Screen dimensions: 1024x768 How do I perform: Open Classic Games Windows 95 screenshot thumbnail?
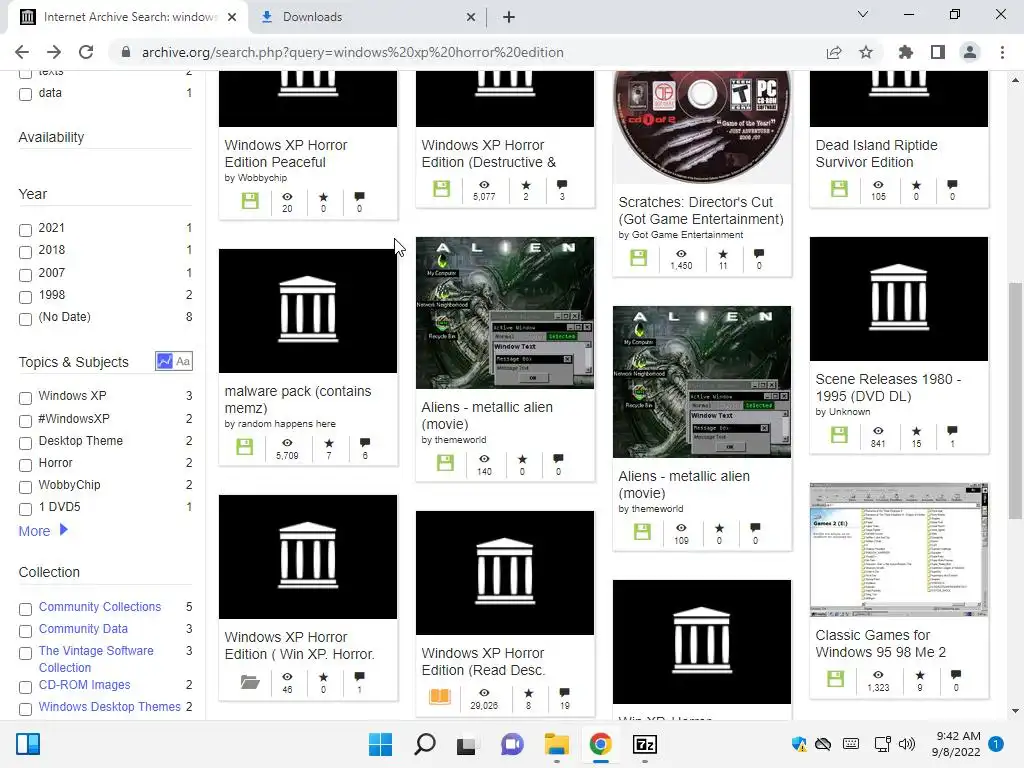pos(899,550)
